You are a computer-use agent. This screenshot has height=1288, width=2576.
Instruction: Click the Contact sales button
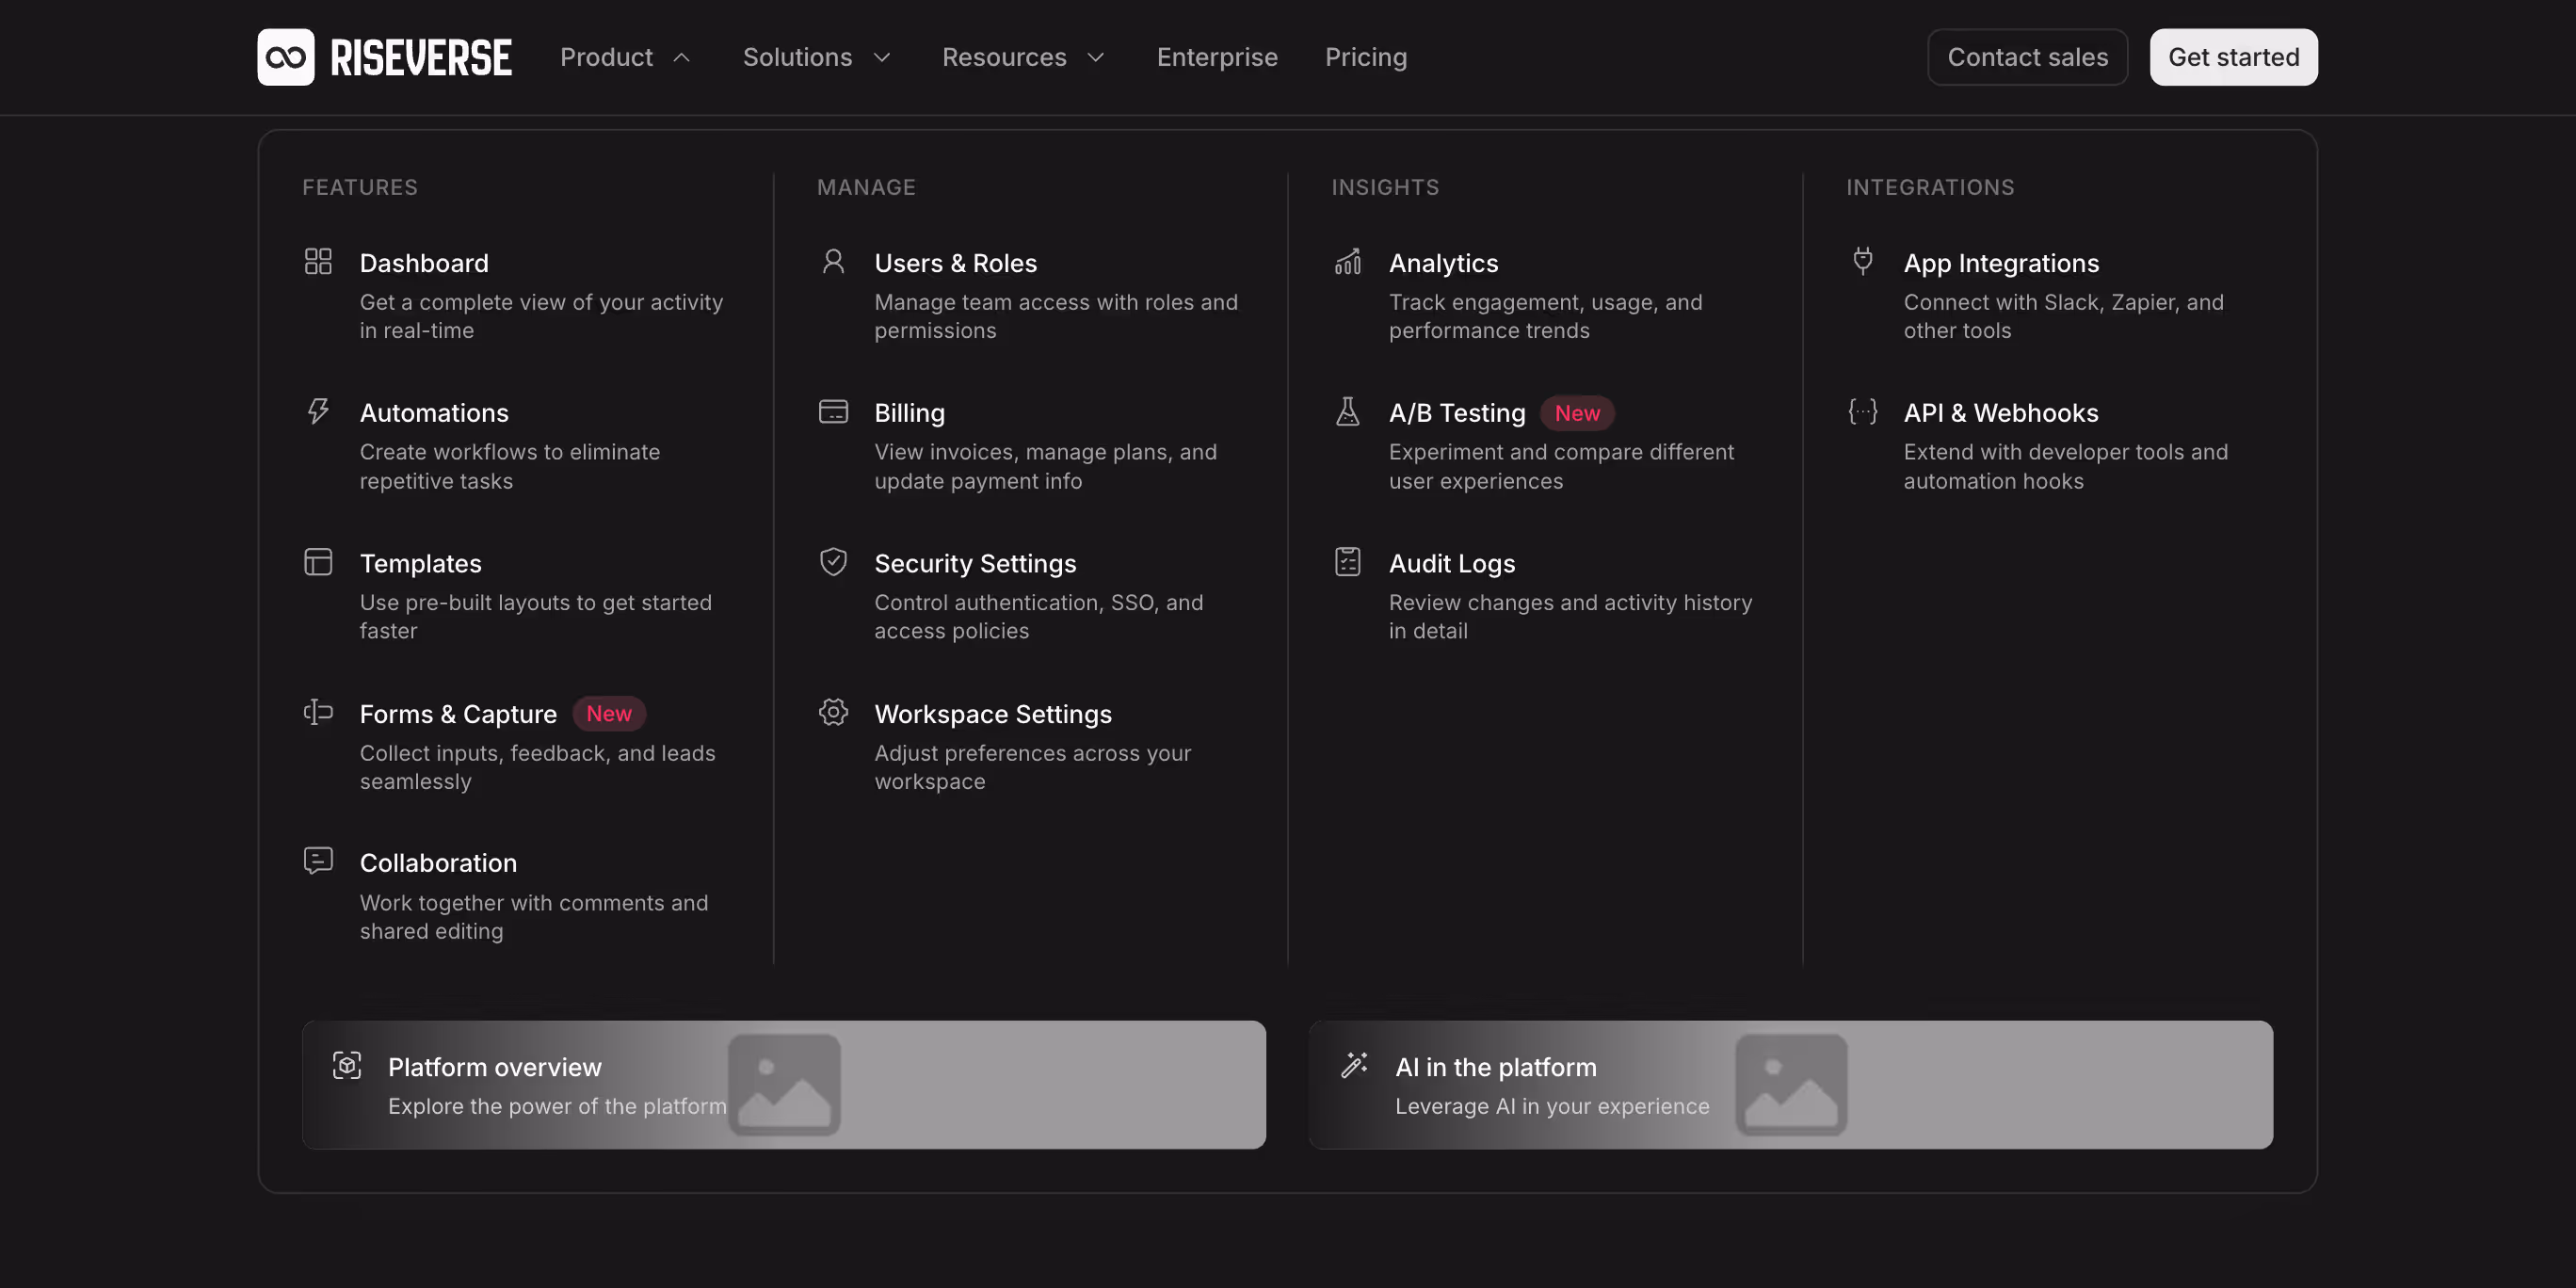click(x=2027, y=57)
